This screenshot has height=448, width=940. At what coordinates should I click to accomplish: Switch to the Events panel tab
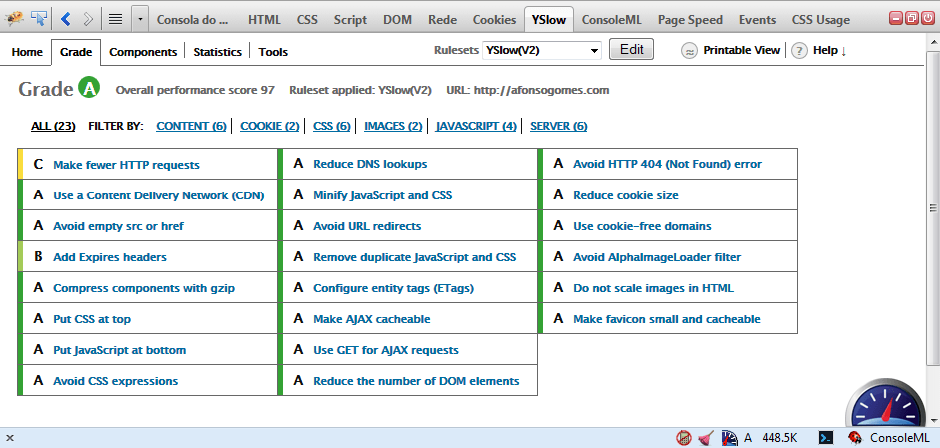coord(758,20)
